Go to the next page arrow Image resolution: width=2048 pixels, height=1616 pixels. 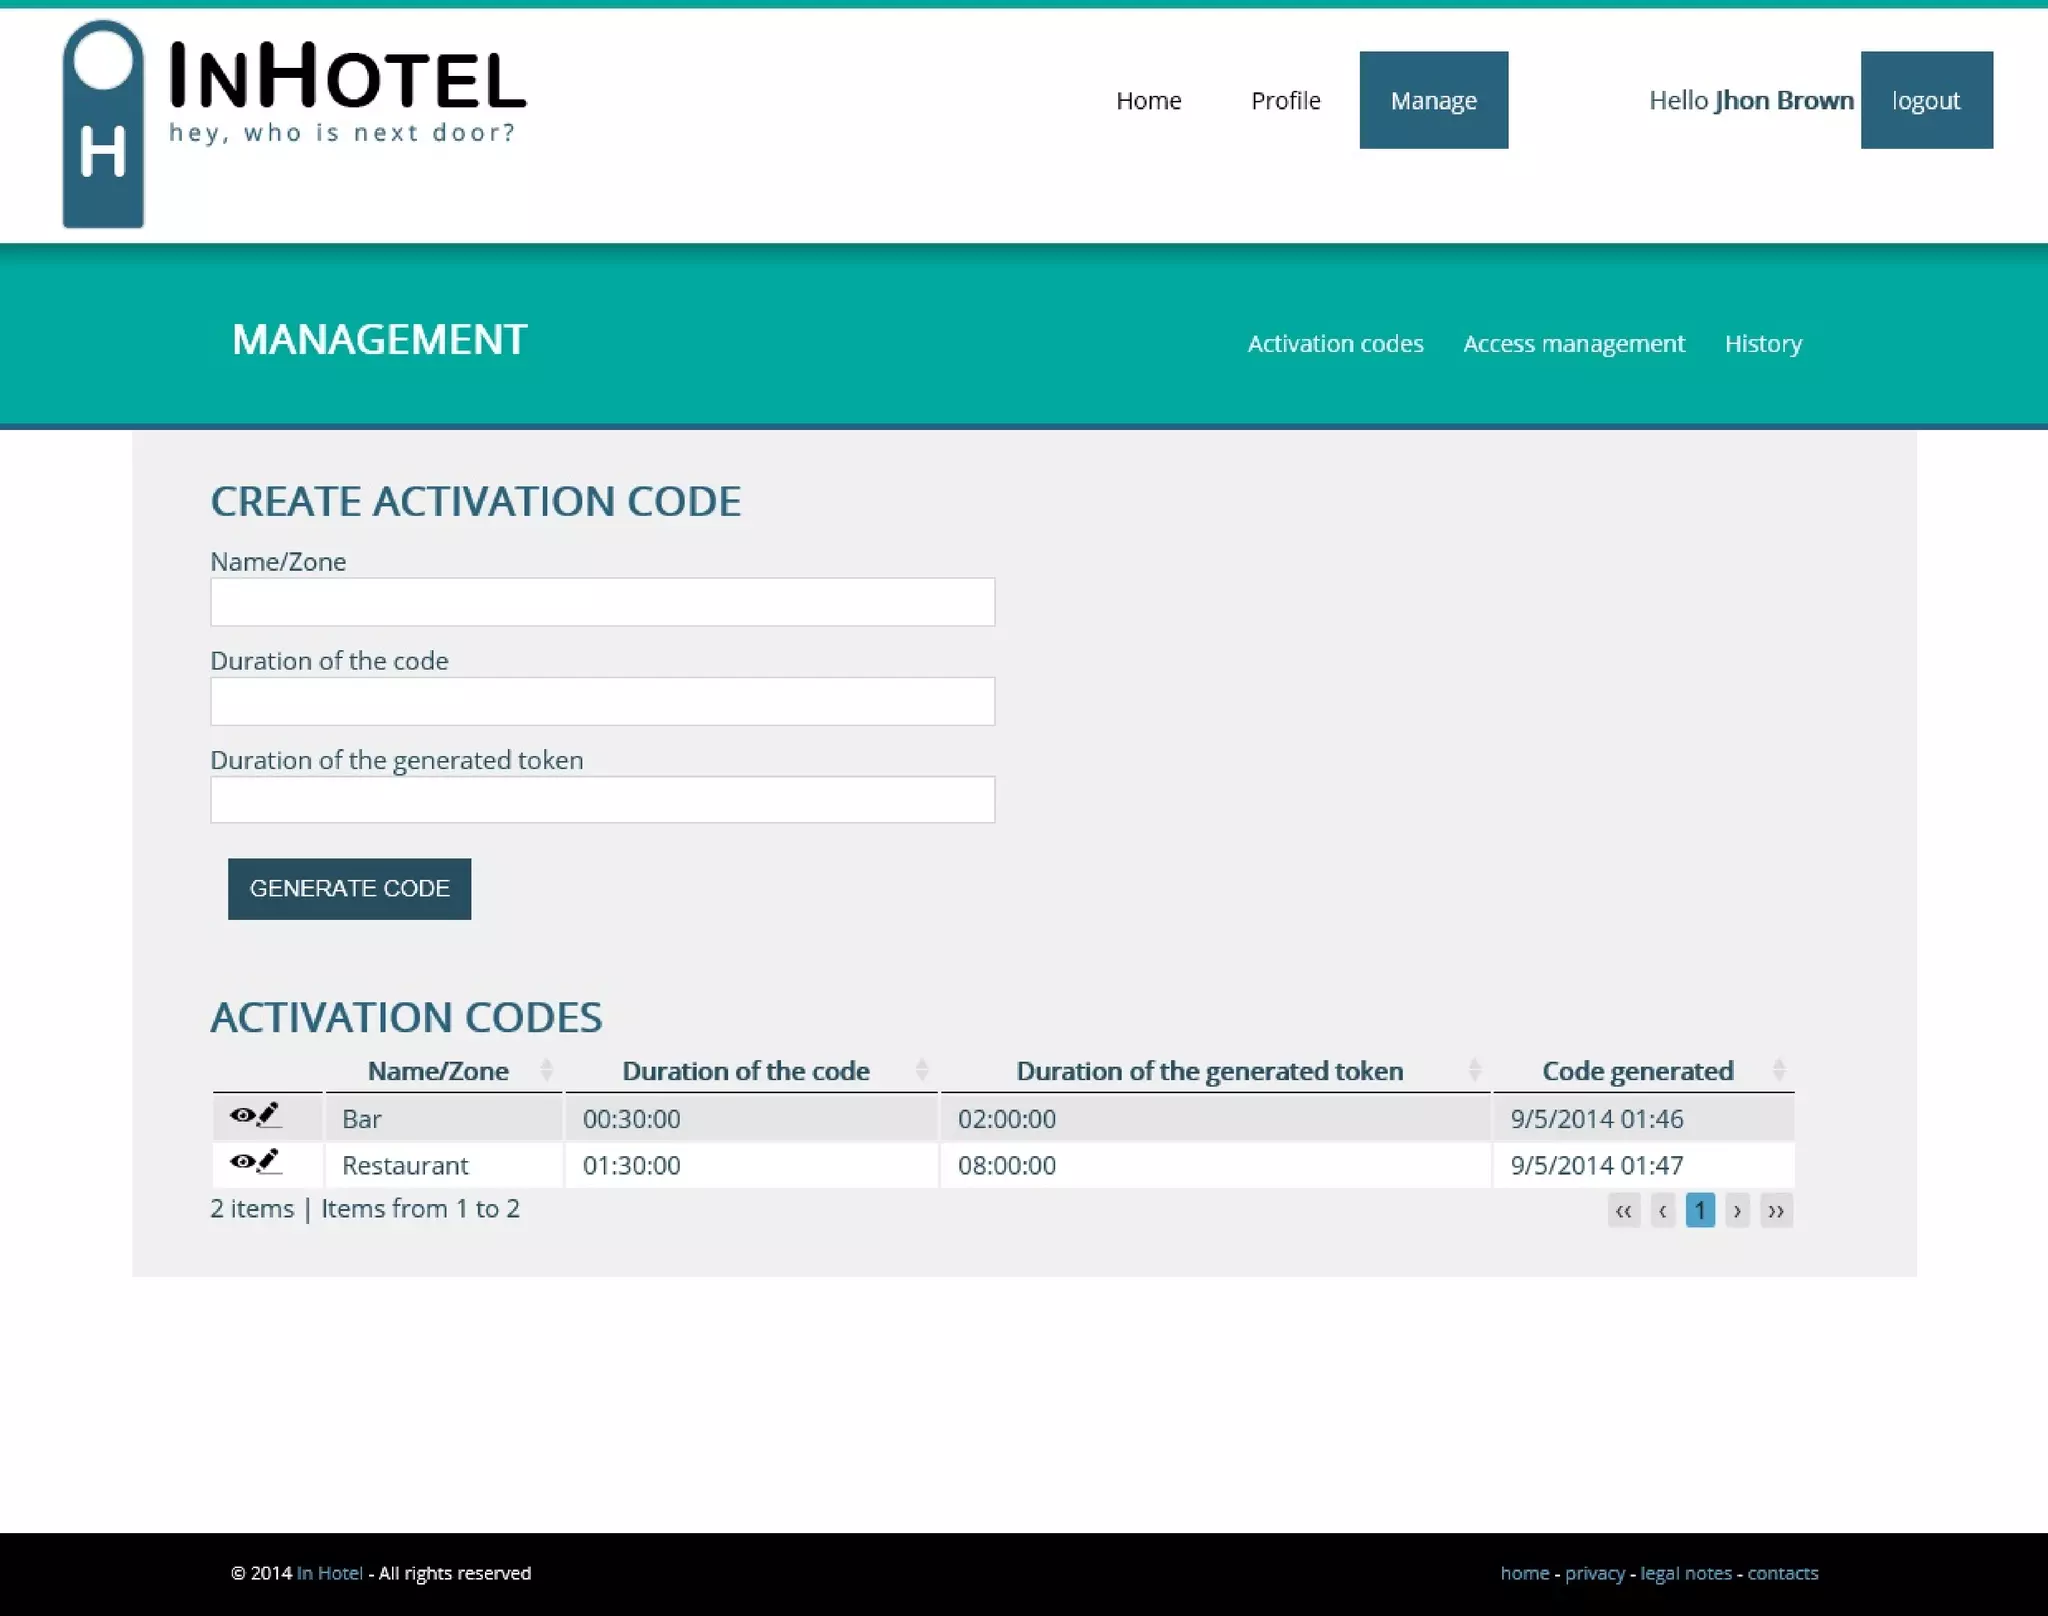(1737, 1211)
